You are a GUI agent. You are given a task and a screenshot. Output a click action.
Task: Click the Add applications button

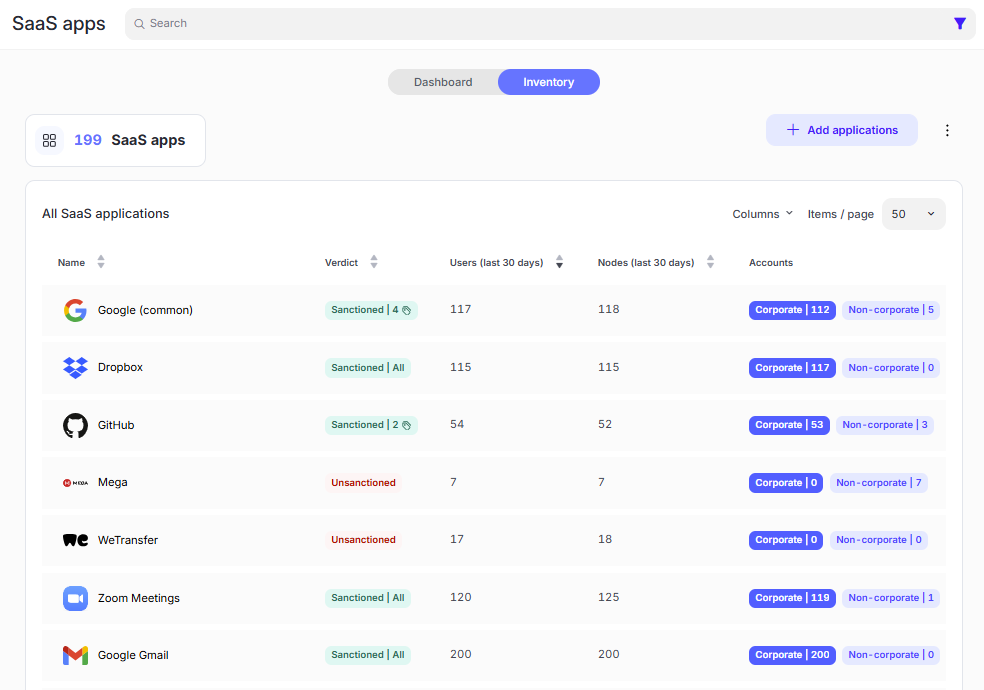pyautogui.click(x=841, y=130)
